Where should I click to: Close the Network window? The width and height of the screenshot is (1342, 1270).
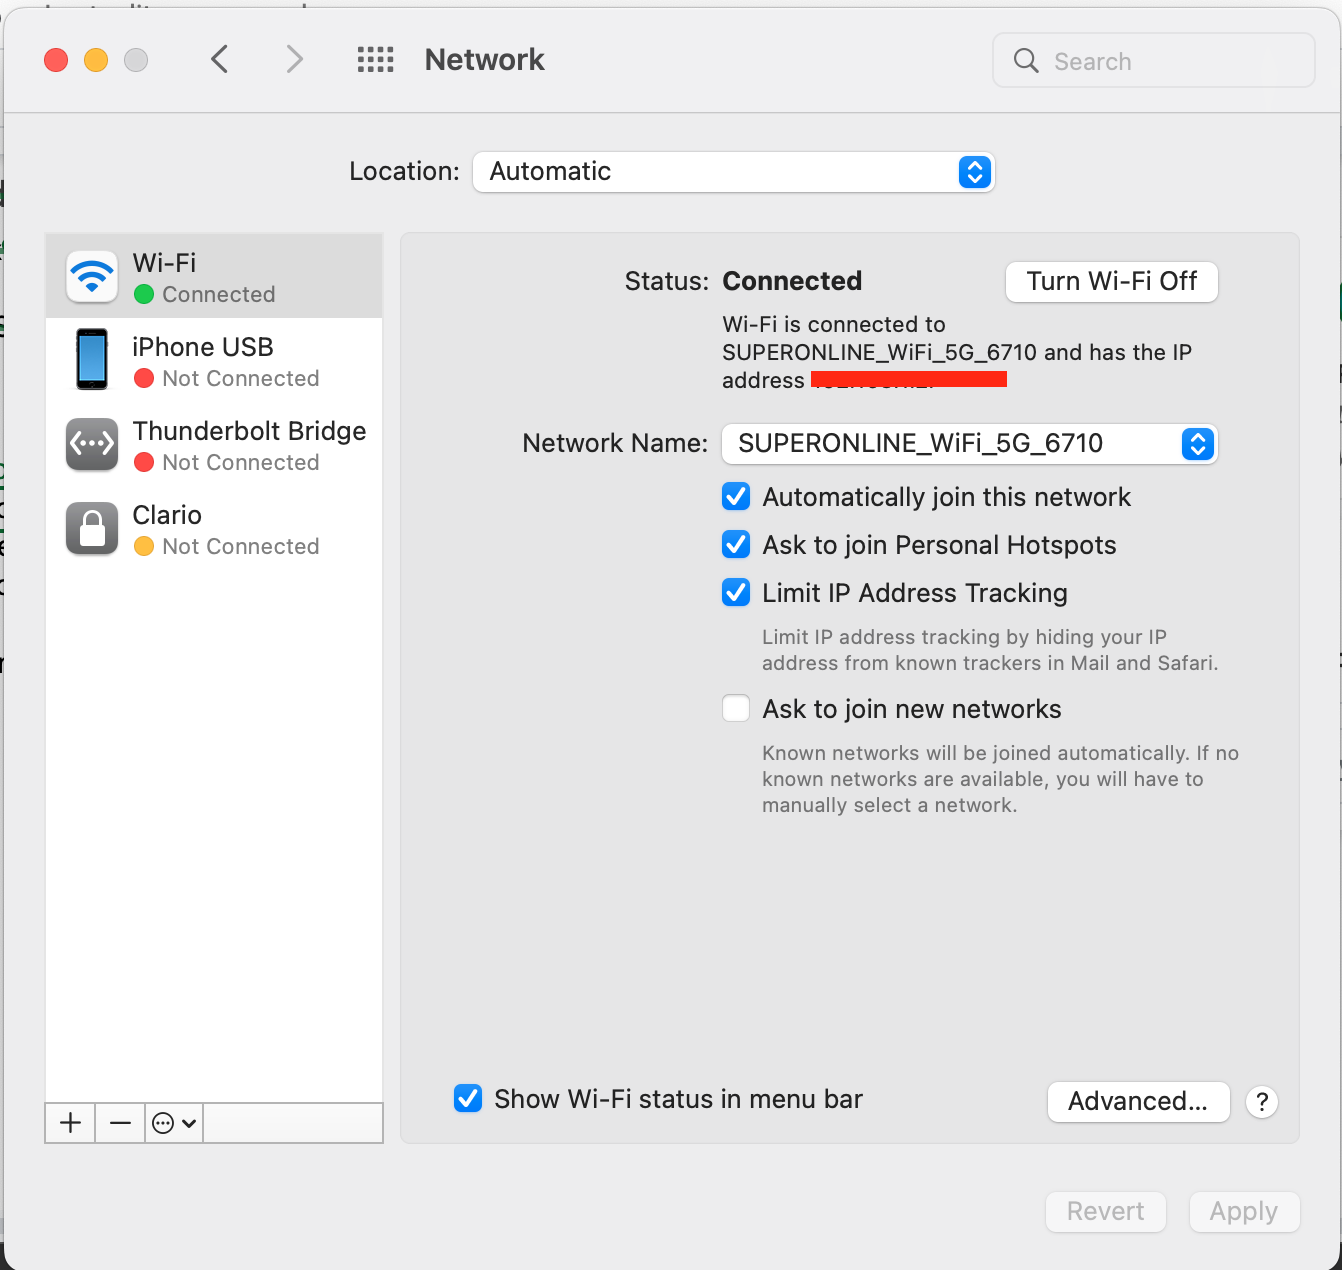(56, 60)
